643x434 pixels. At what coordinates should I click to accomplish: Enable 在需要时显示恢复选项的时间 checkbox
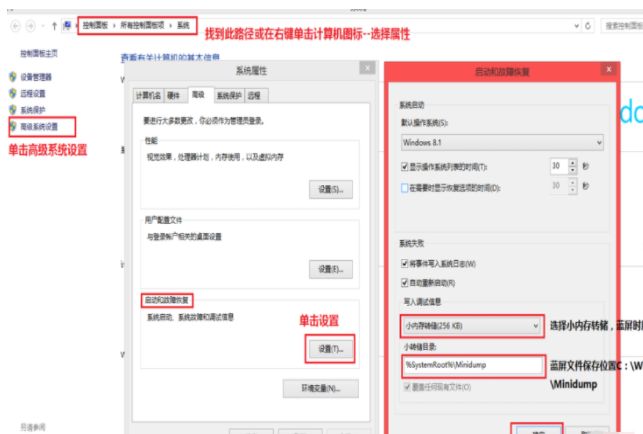(x=405, y=187)
